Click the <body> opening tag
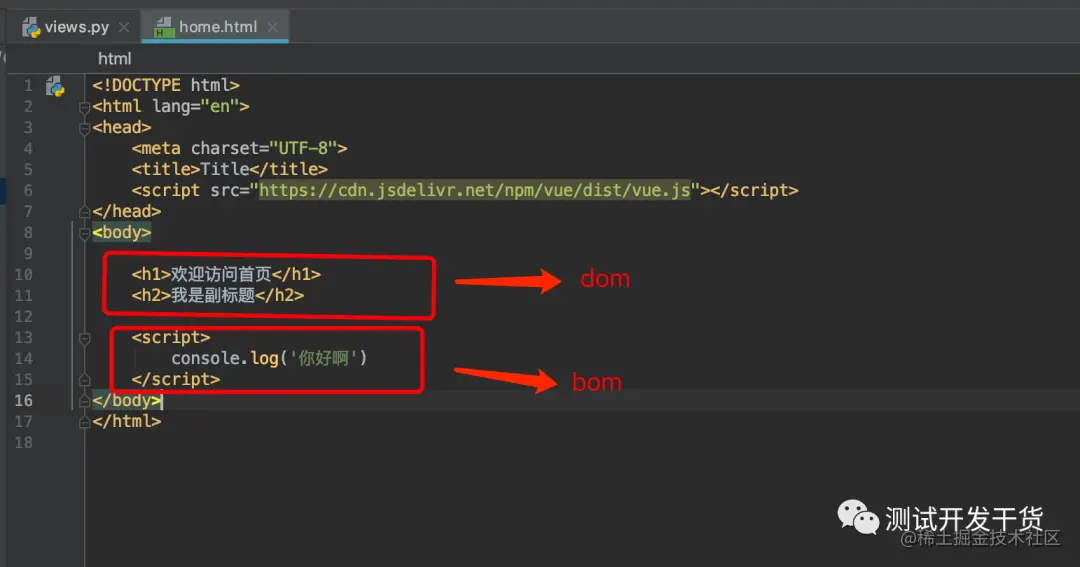Viewport: 1080px width, 567px height. point(121,232)
